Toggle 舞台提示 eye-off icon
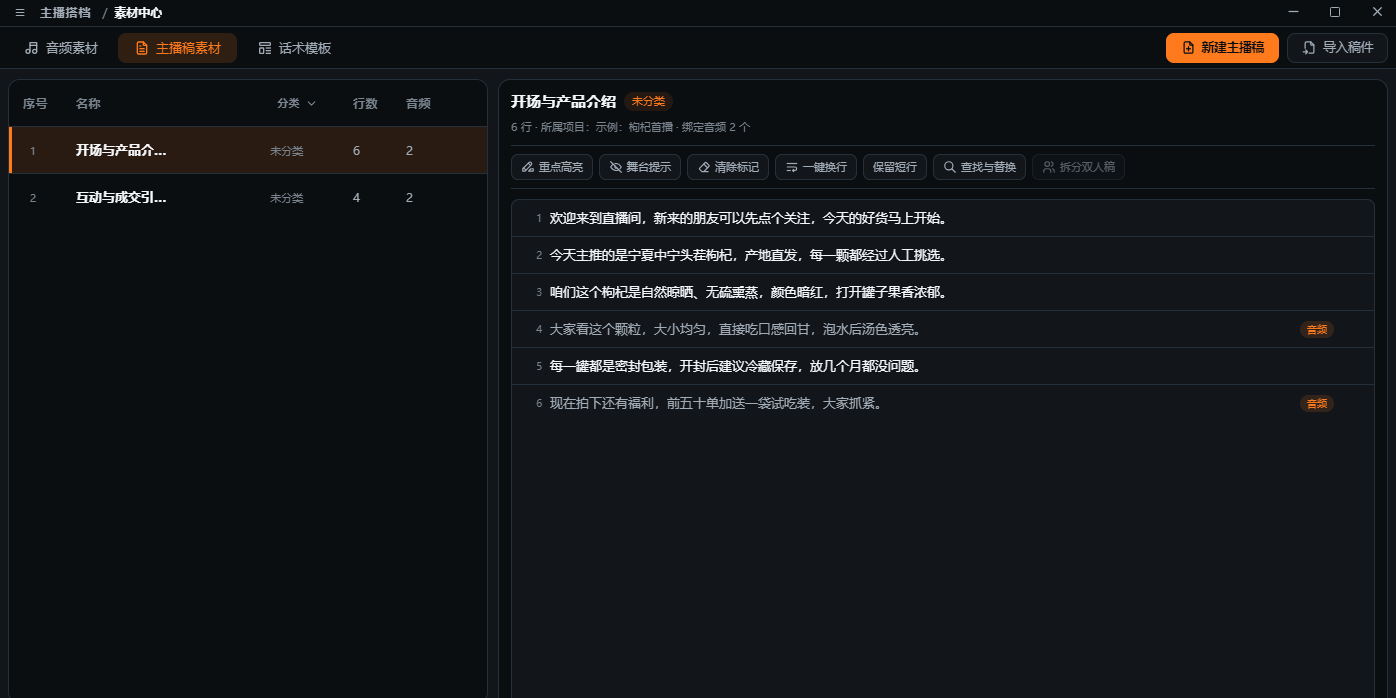 click(x=616, y=167)
